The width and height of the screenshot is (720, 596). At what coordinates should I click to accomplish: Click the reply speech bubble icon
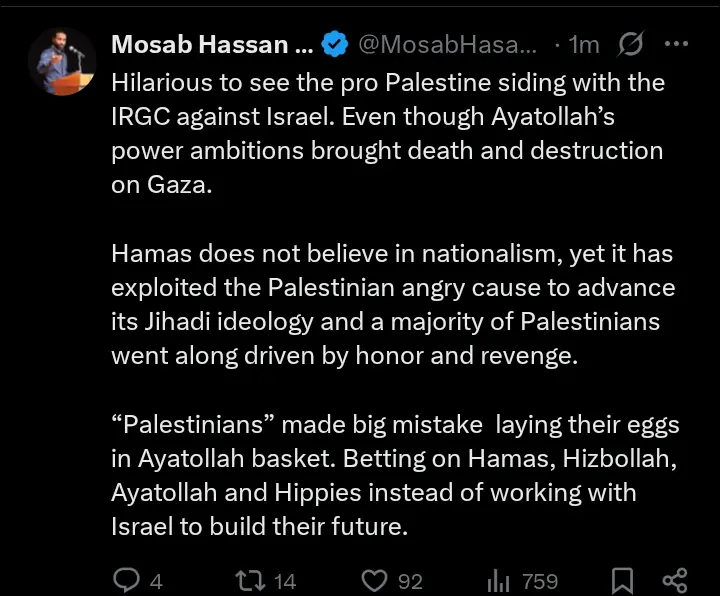coord(126,580)
